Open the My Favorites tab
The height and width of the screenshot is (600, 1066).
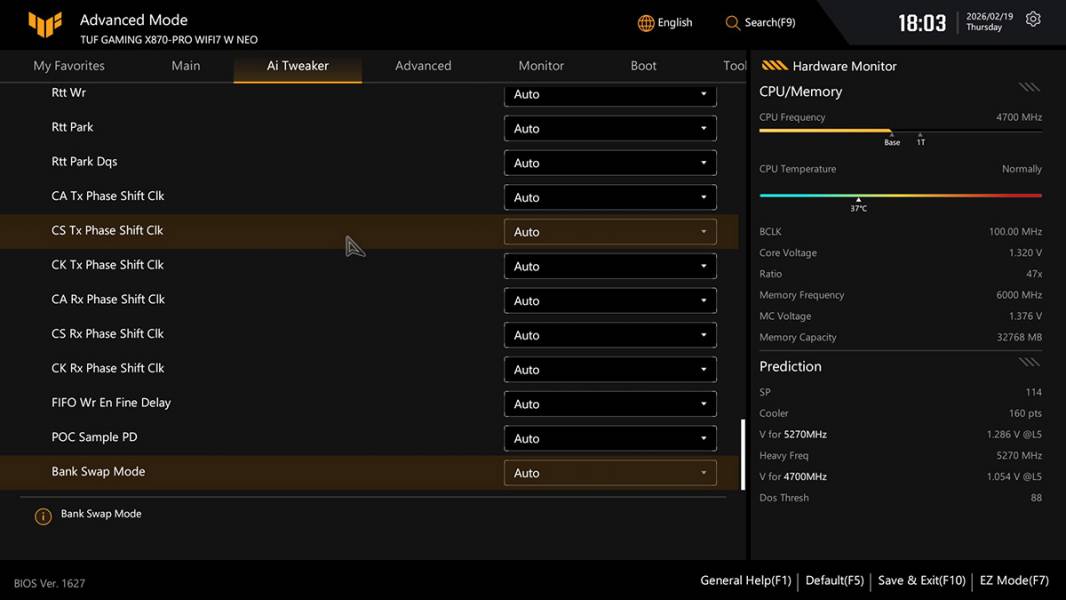point(69,66)
